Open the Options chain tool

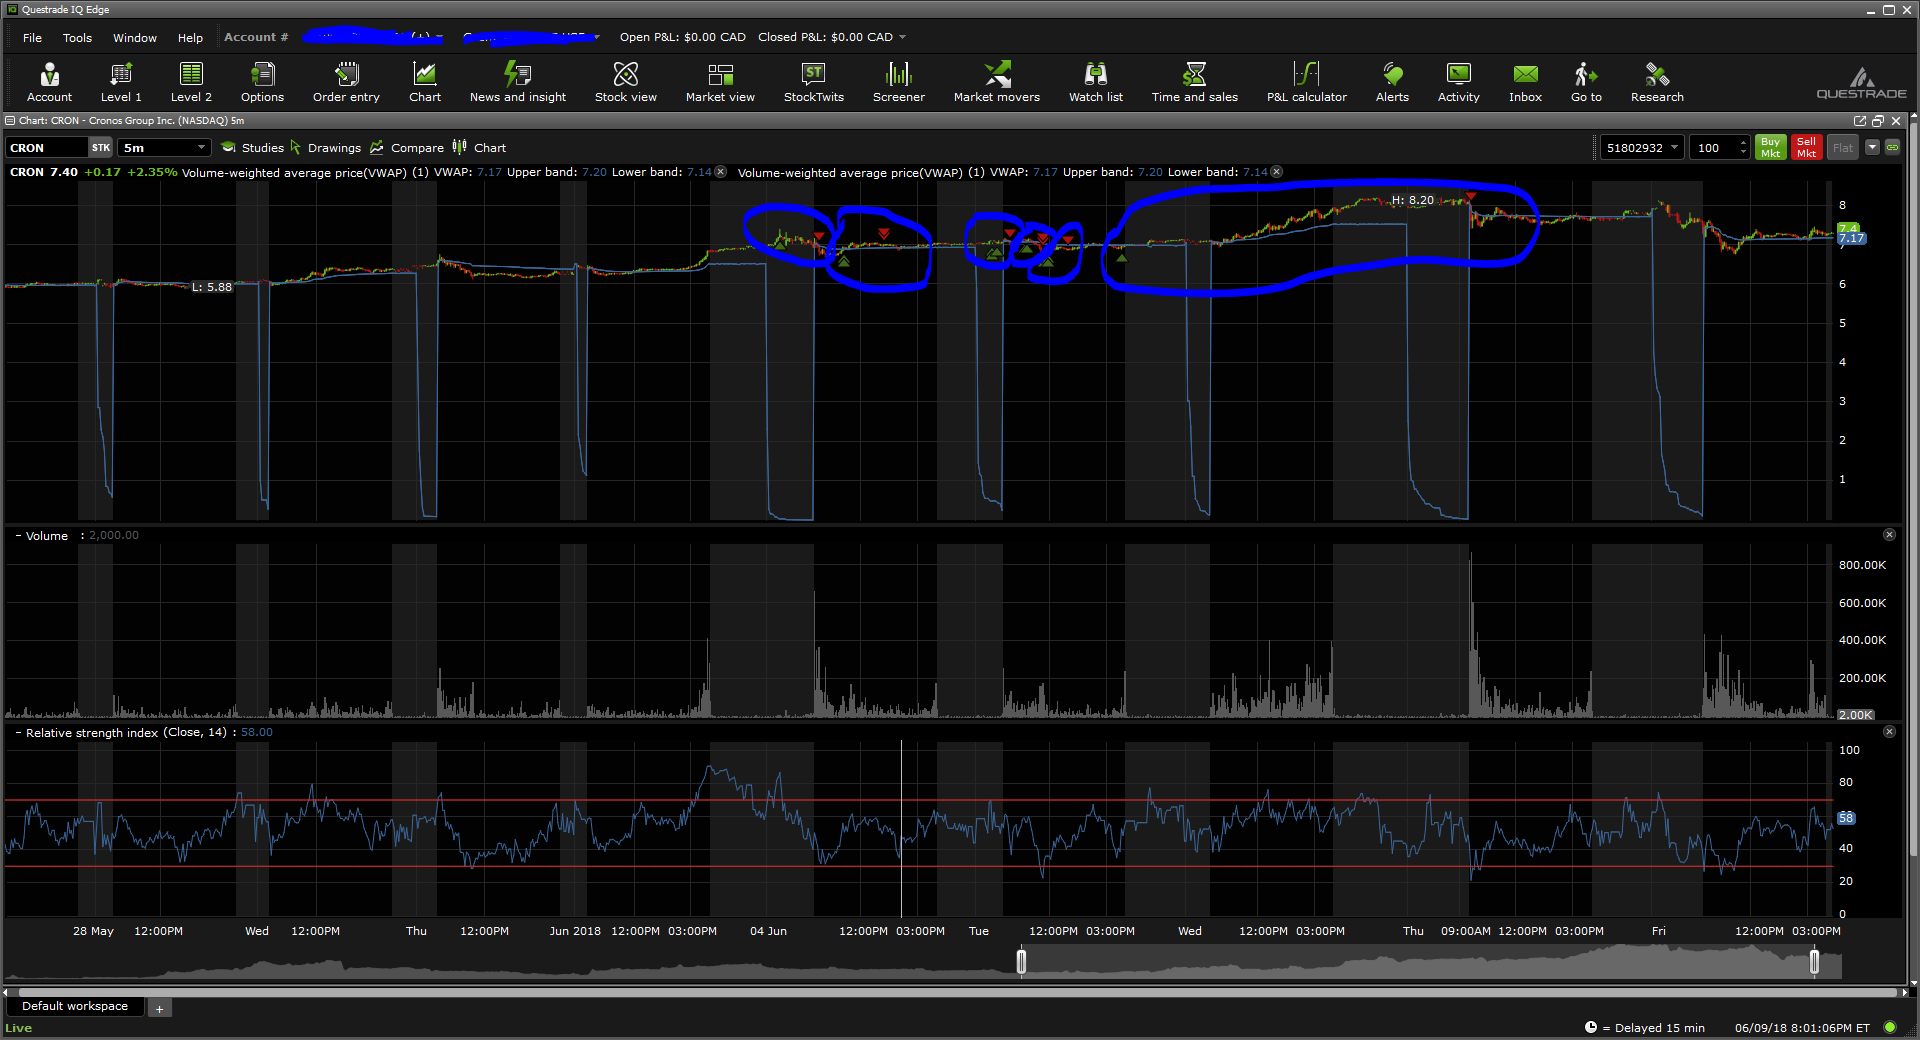click(x=262, y=82)
